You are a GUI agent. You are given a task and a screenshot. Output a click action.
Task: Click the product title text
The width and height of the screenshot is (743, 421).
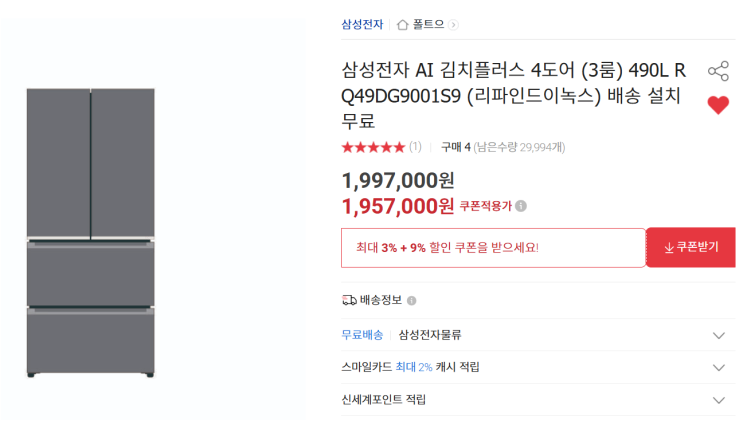click(513, 95)
